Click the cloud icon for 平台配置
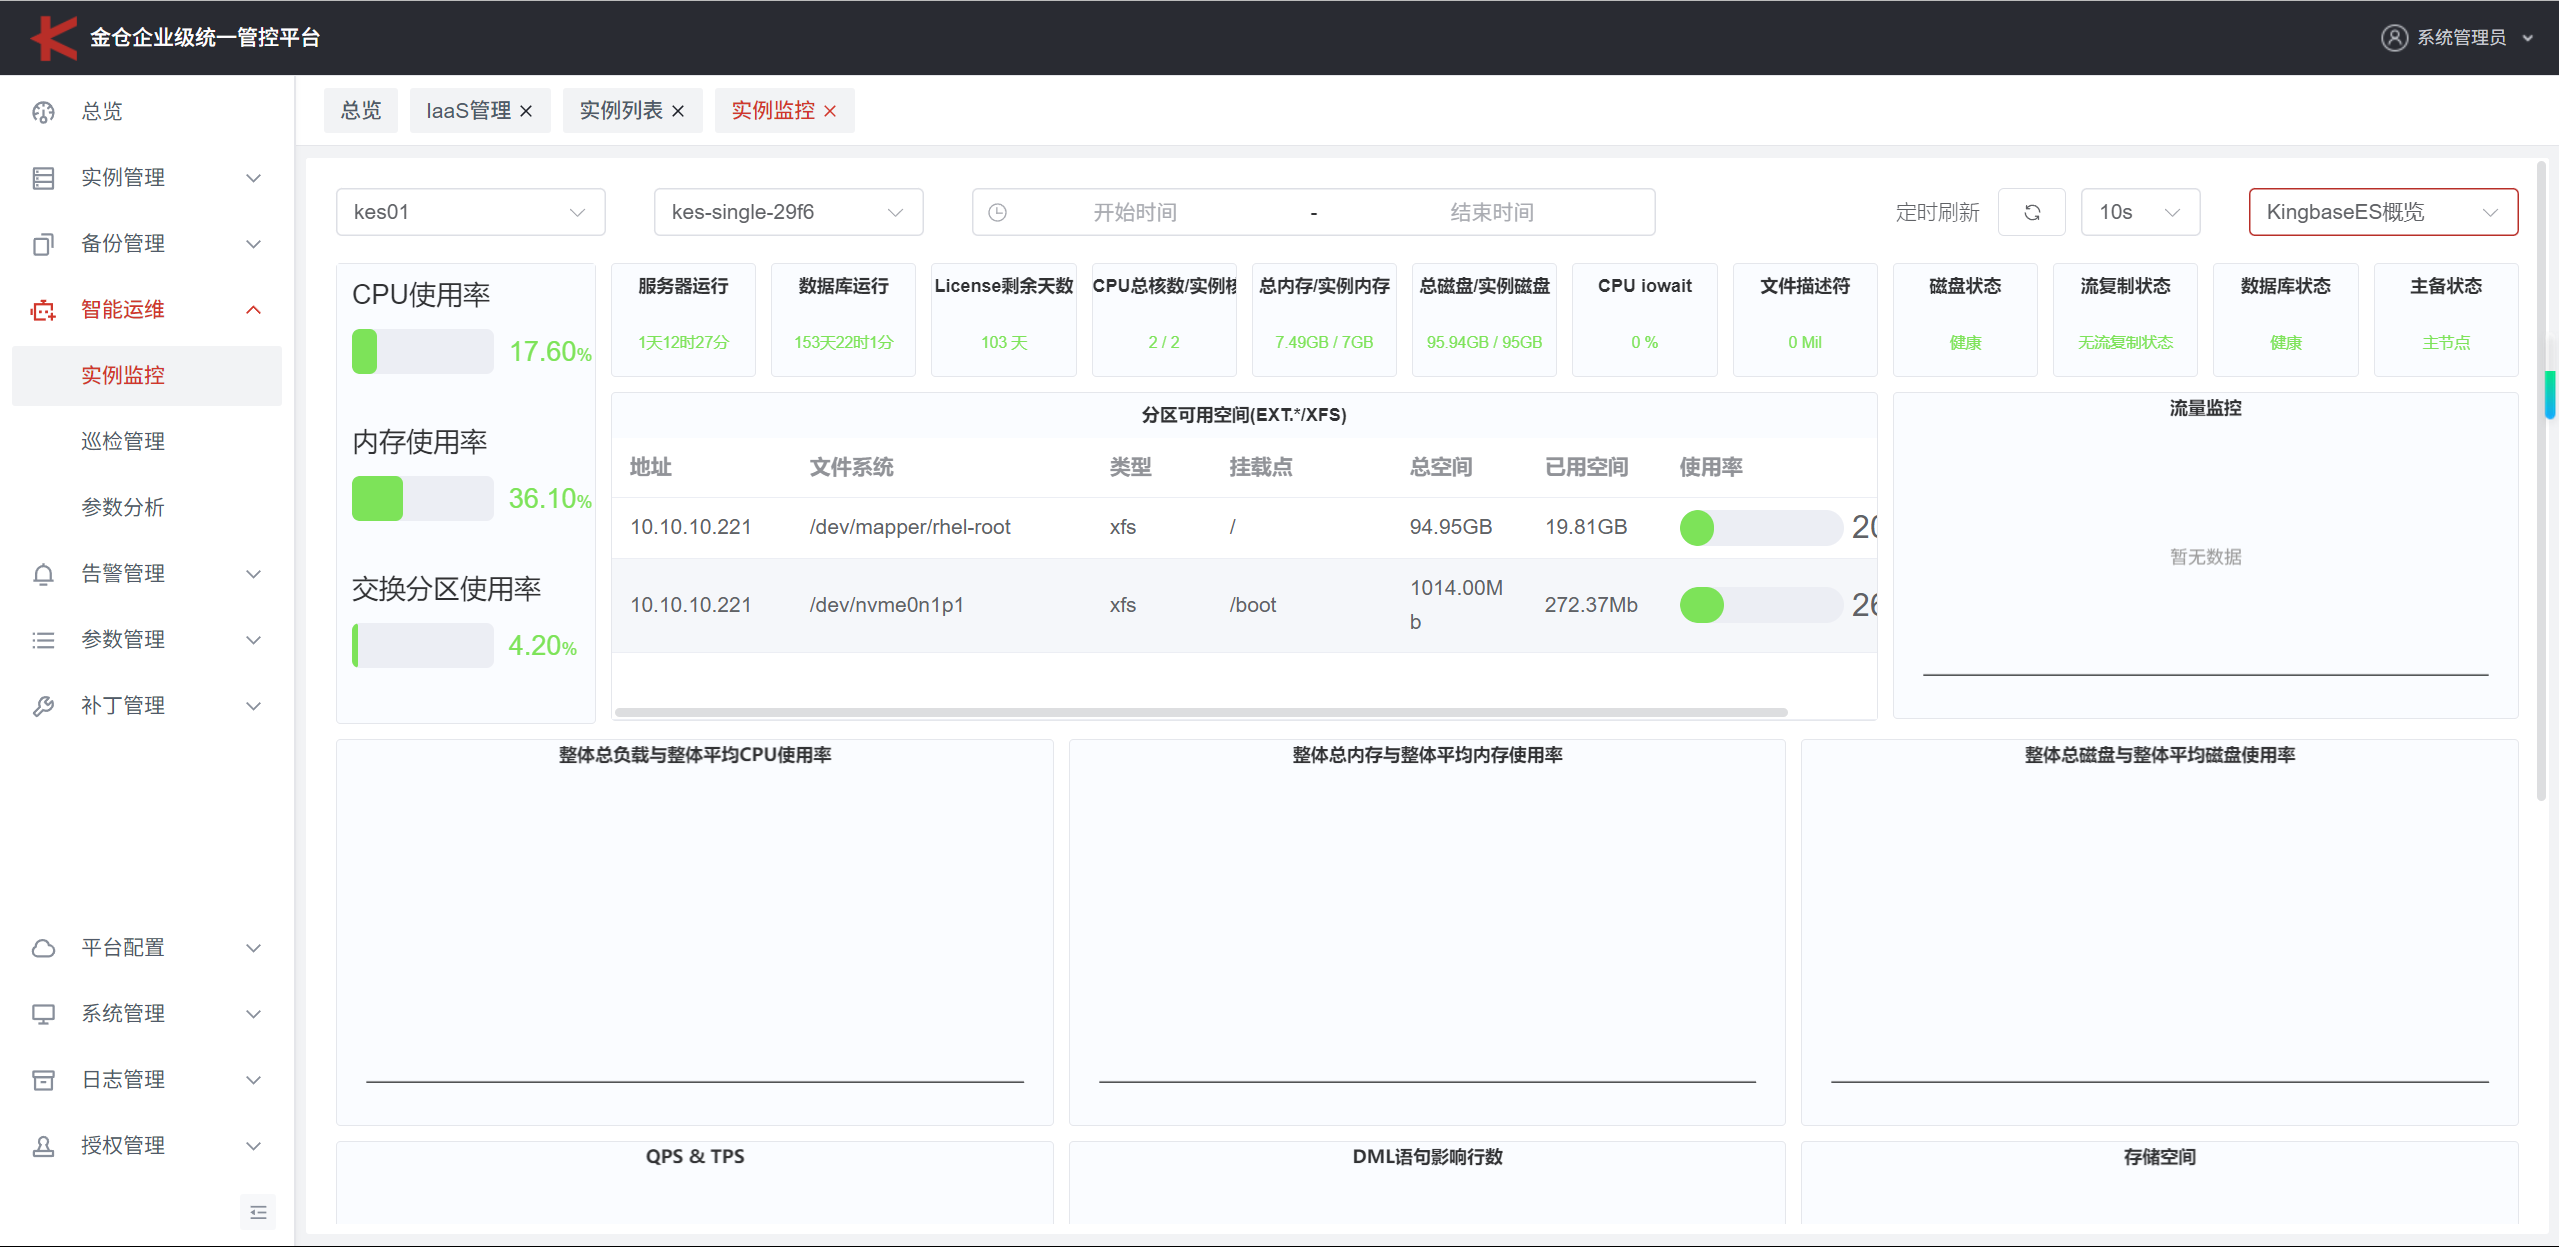The image size is (2559, 1247). (43, 948)
